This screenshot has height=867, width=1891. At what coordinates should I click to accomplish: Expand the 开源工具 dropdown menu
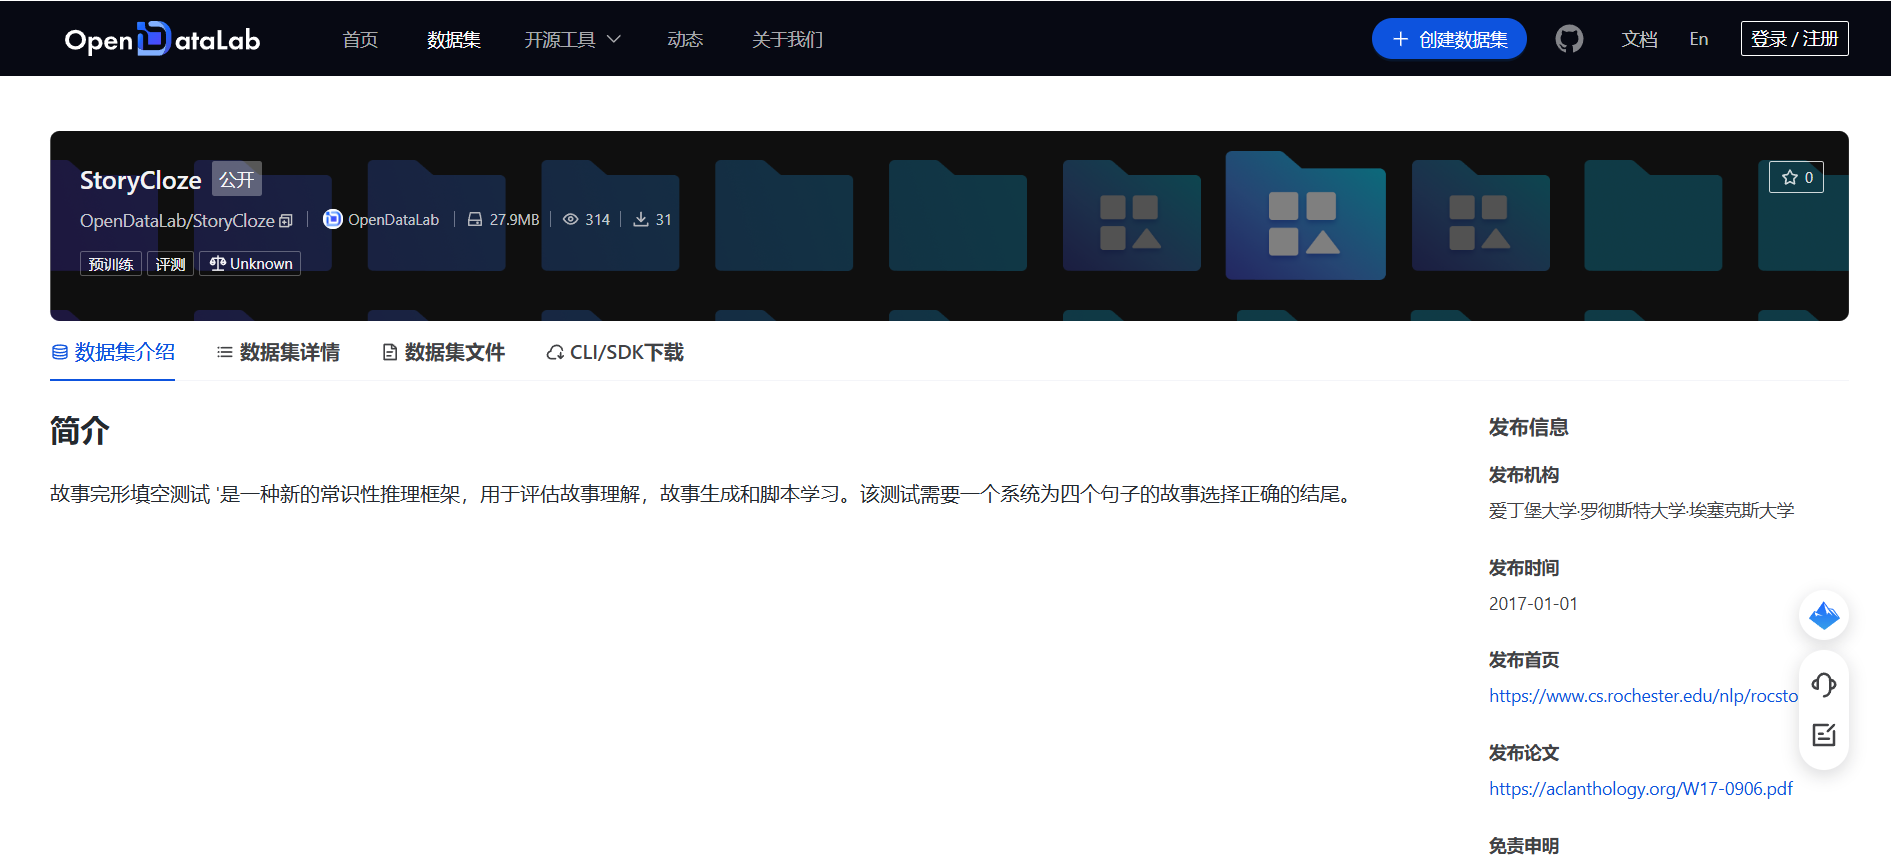click(572, 39)
